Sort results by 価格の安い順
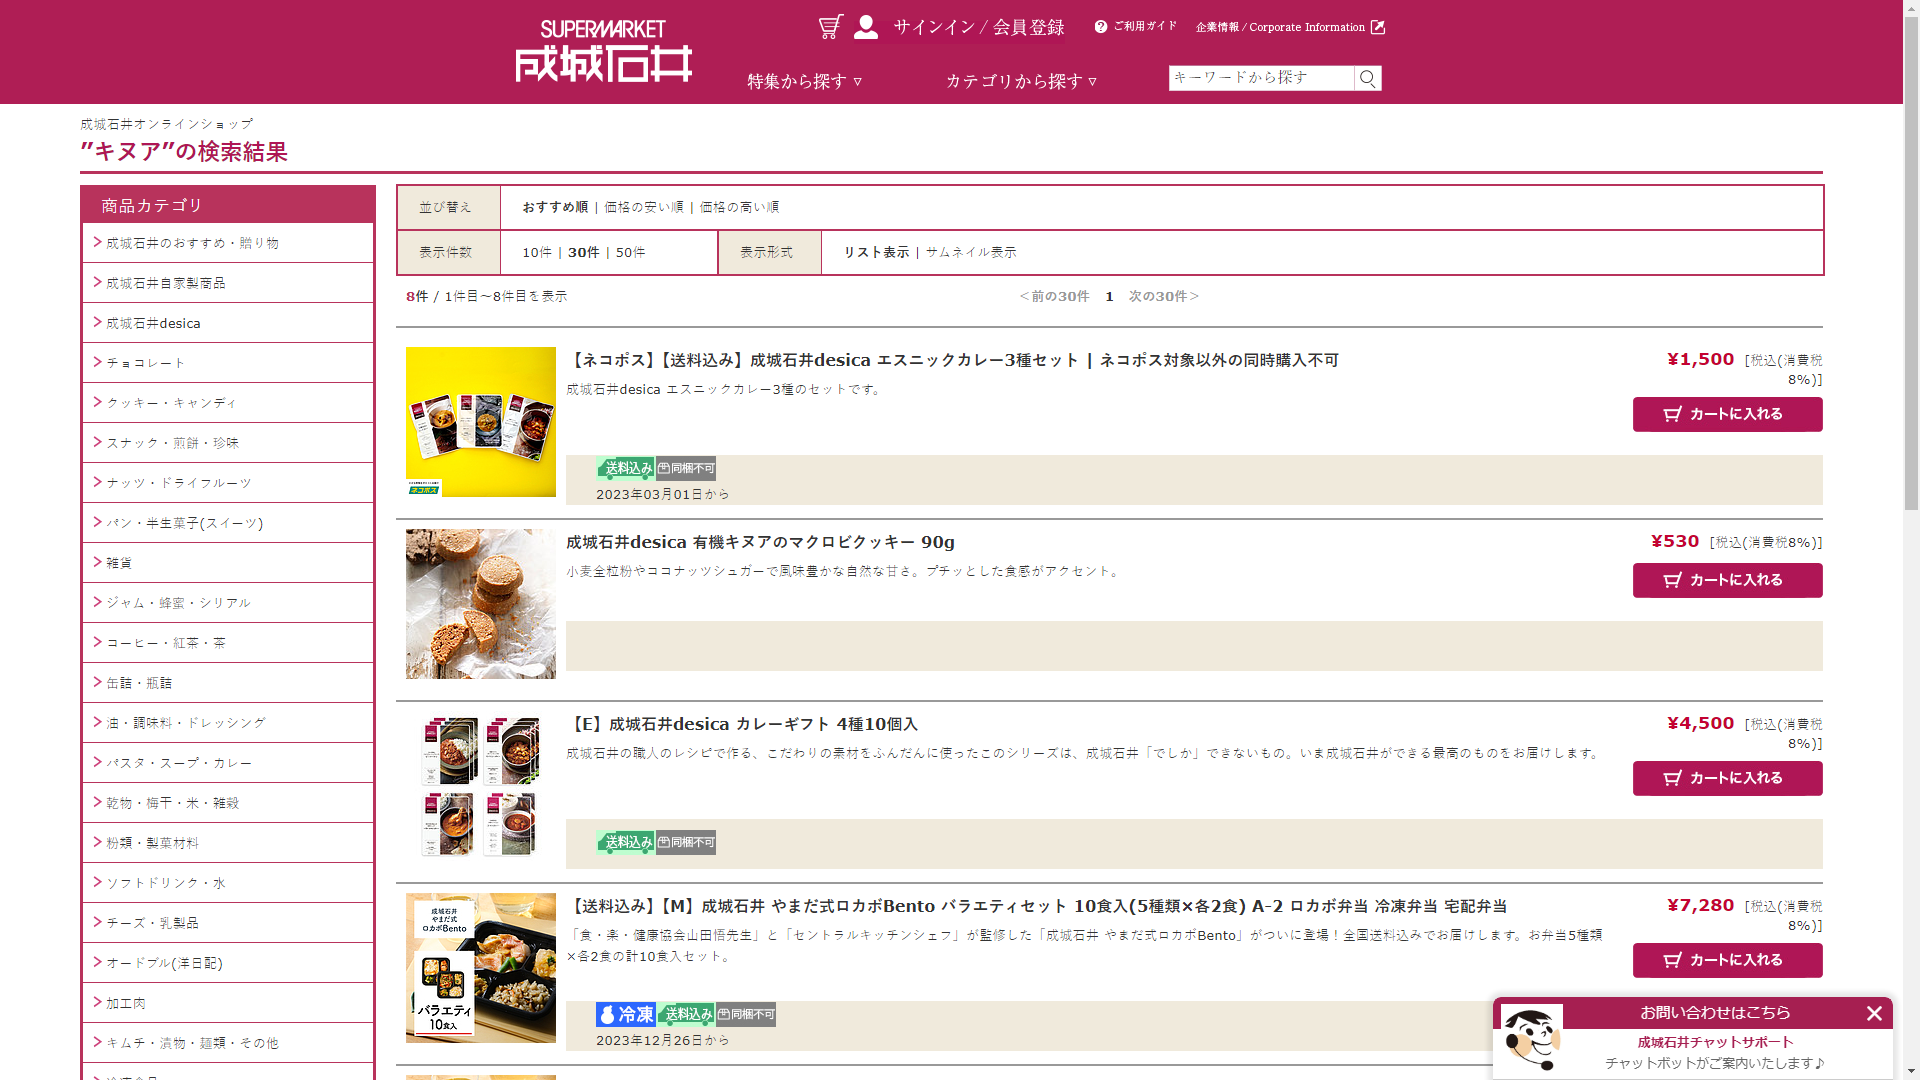Screen dimensions: 1920x1080 [643, 207]
